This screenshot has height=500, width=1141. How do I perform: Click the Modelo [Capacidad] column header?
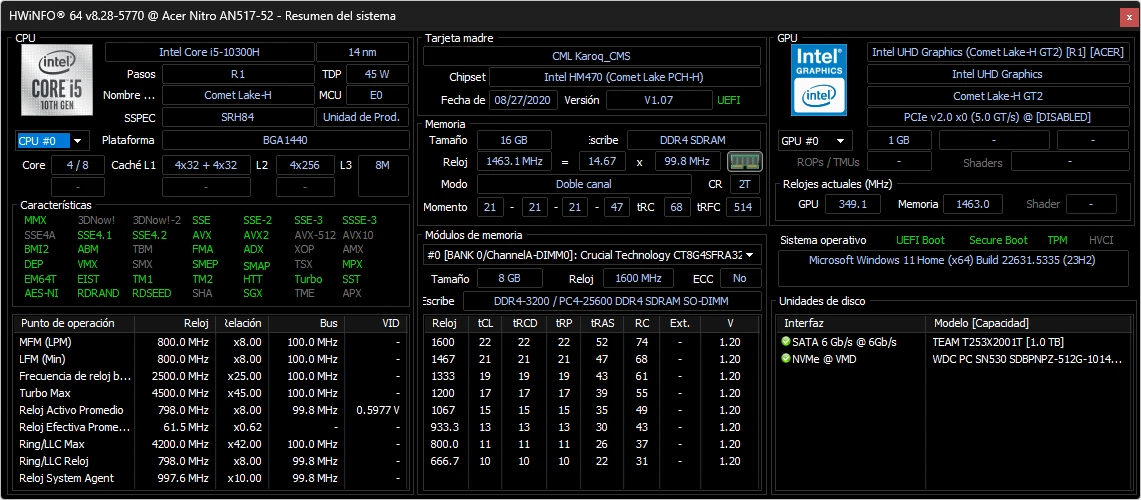[1026, 323]
